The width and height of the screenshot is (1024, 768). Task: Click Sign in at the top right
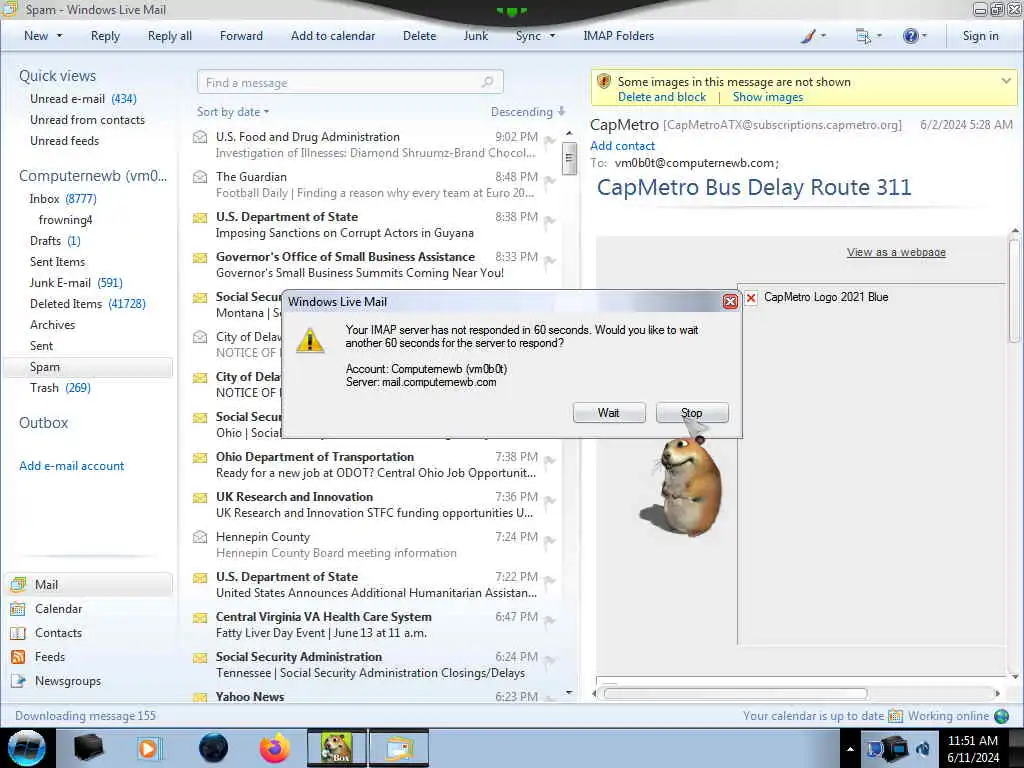click(x=980, y=36)
